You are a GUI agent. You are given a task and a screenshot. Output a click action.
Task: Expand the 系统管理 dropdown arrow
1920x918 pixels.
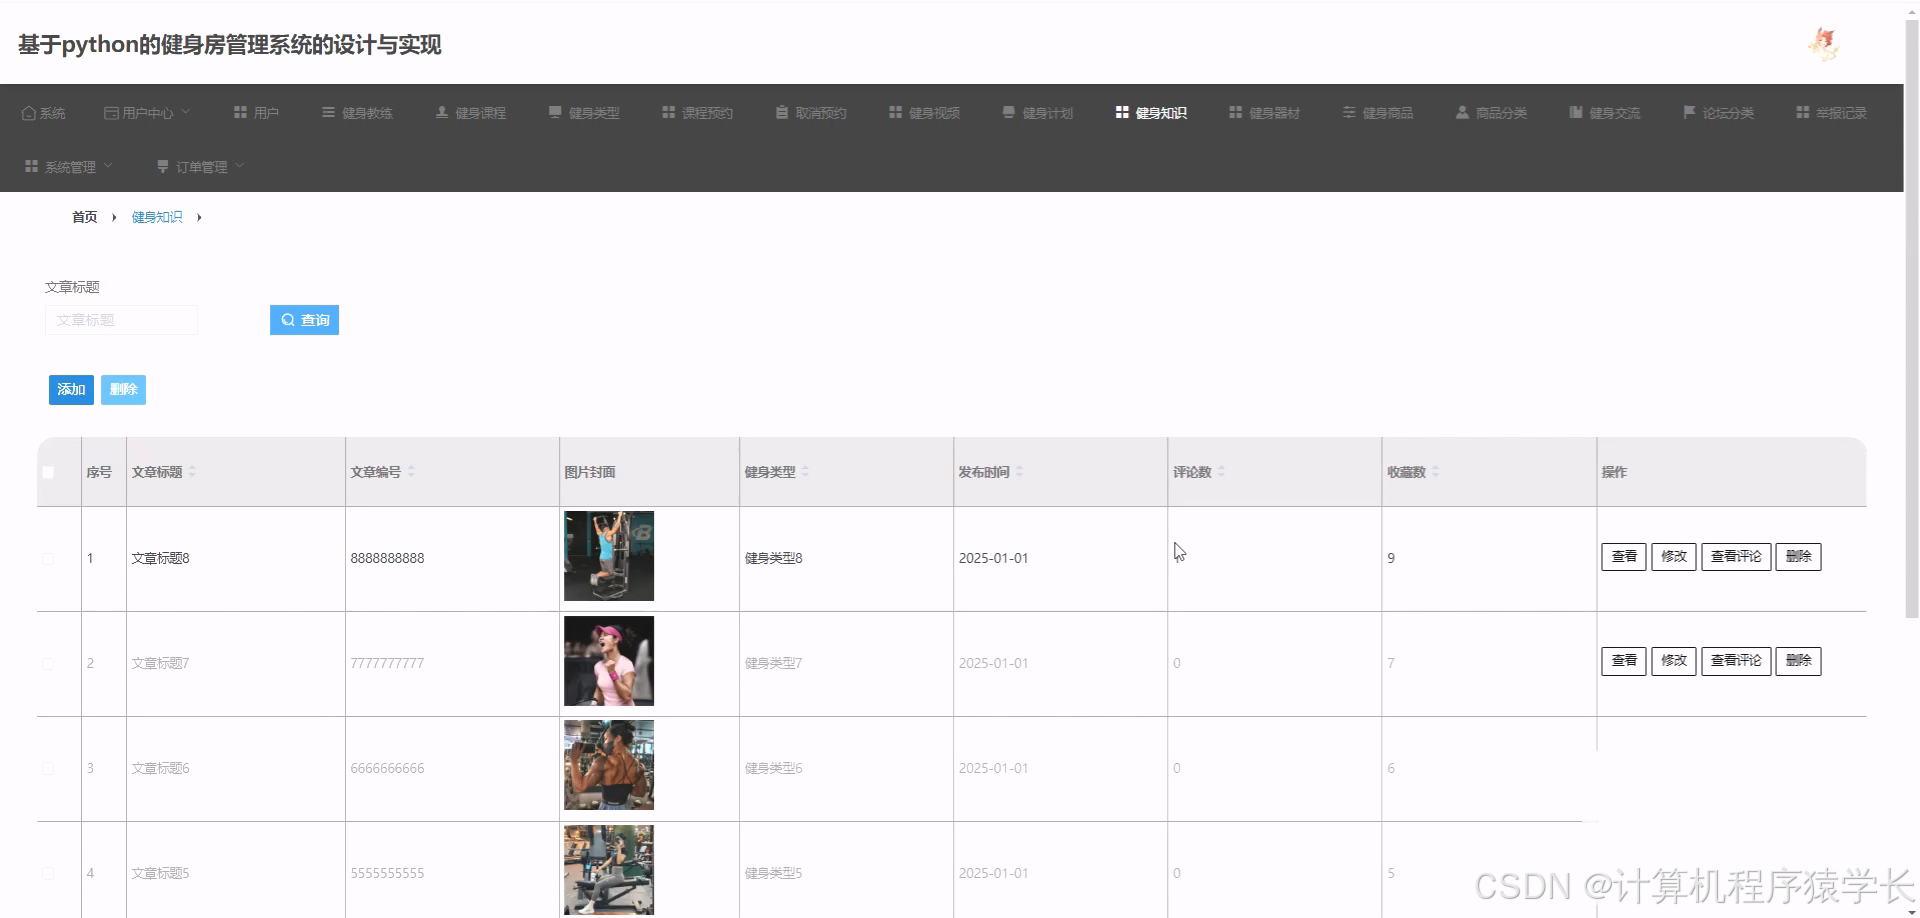(x=108, y=166)
